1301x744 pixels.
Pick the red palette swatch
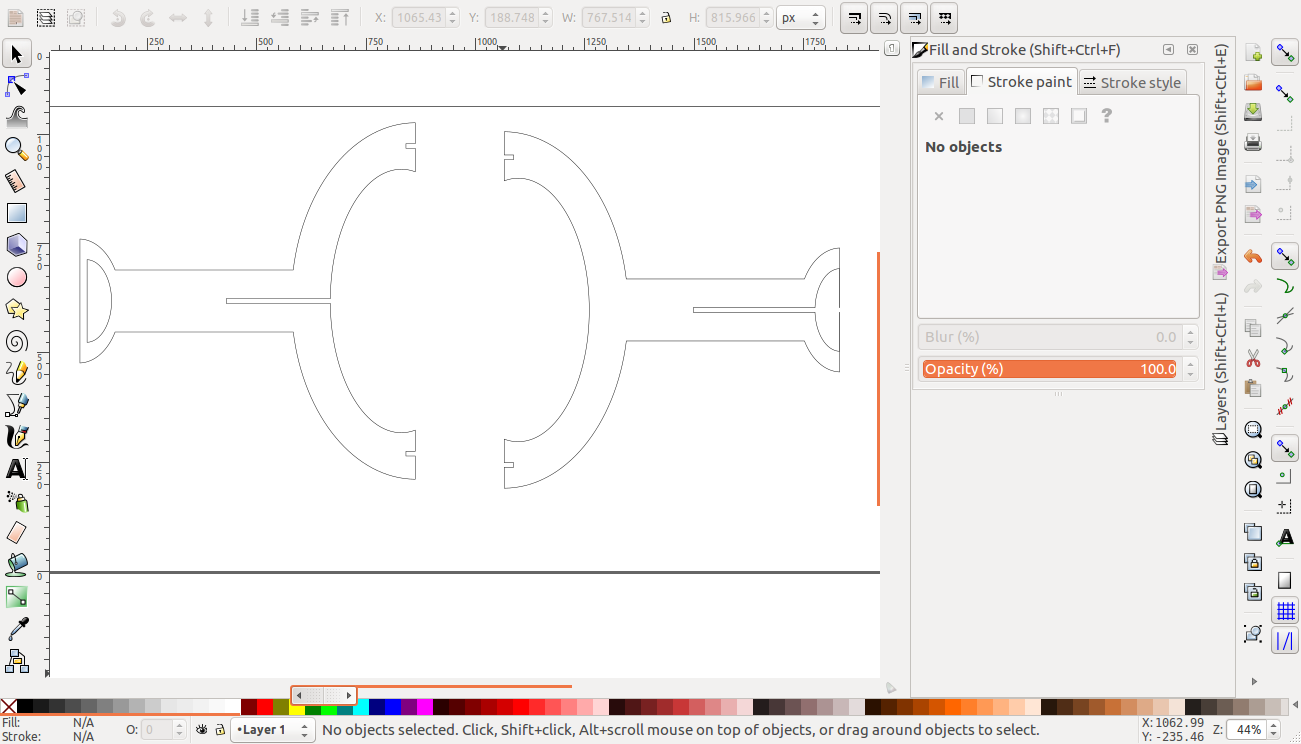click(265, 707)
